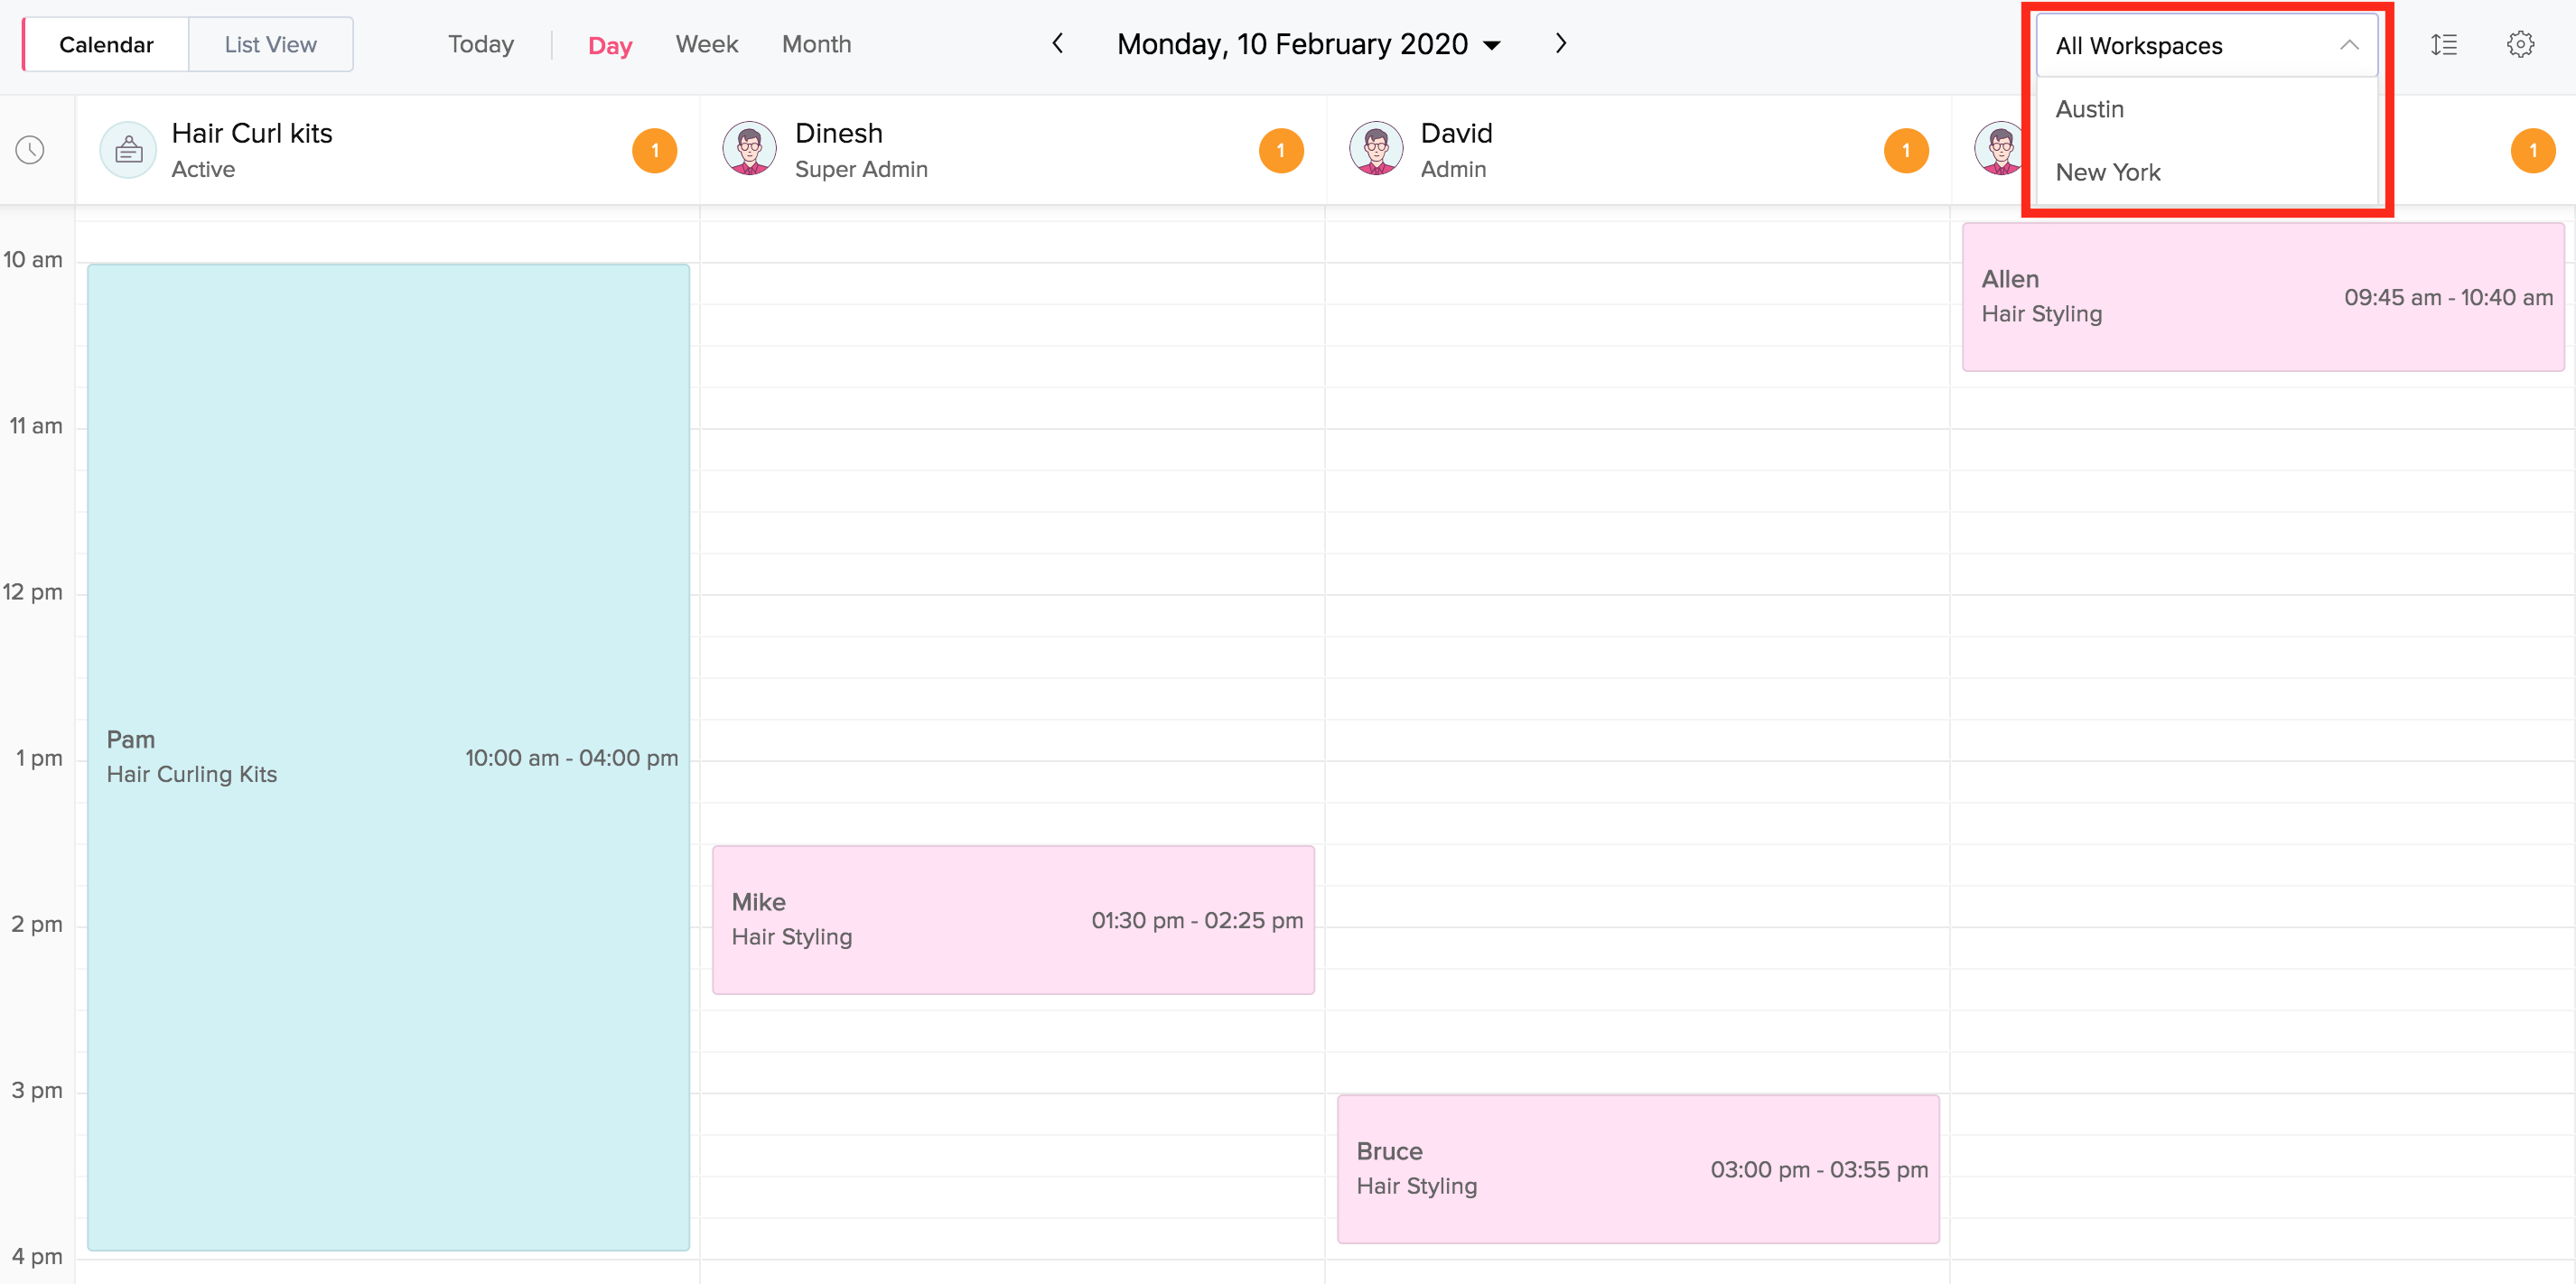
Task: Open Mike's Hair Styling appointment
Action: (1012, 919)
